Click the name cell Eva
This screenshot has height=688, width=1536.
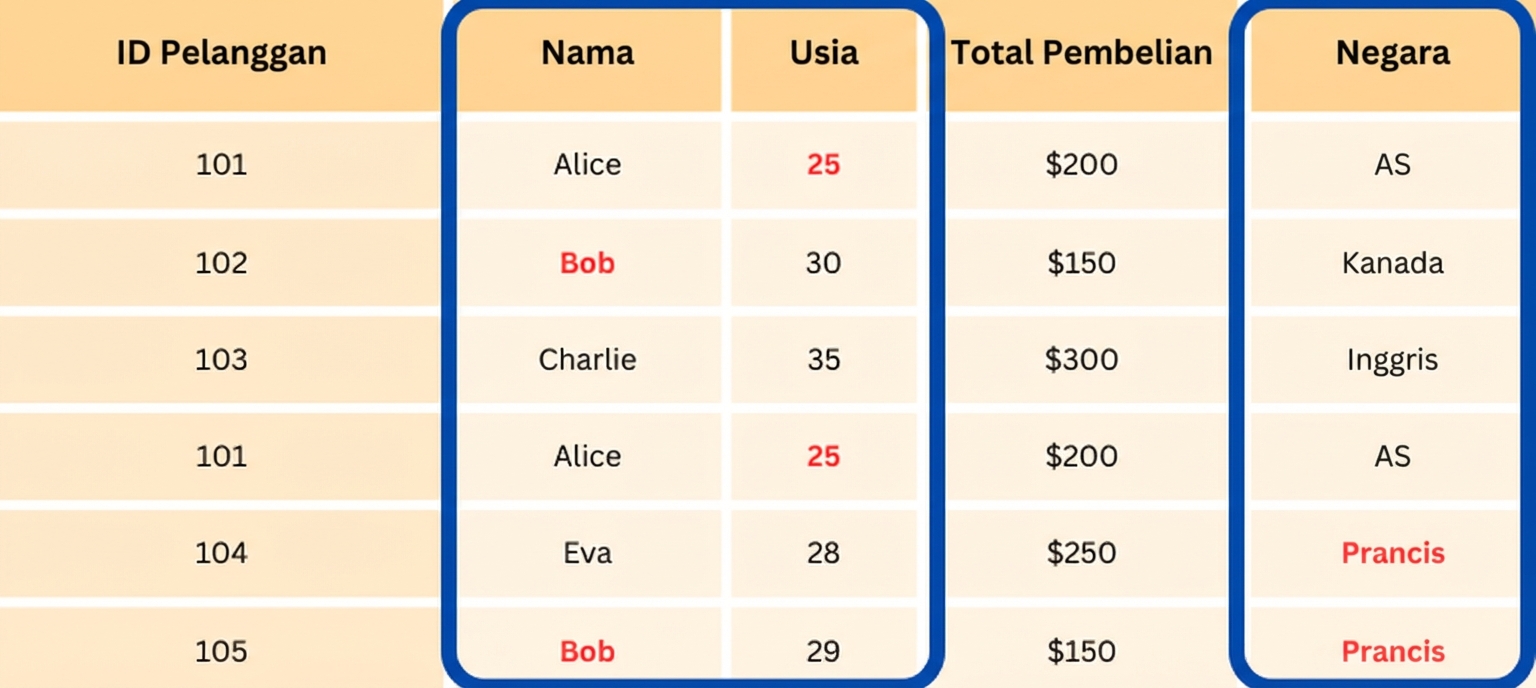(588, 553)
